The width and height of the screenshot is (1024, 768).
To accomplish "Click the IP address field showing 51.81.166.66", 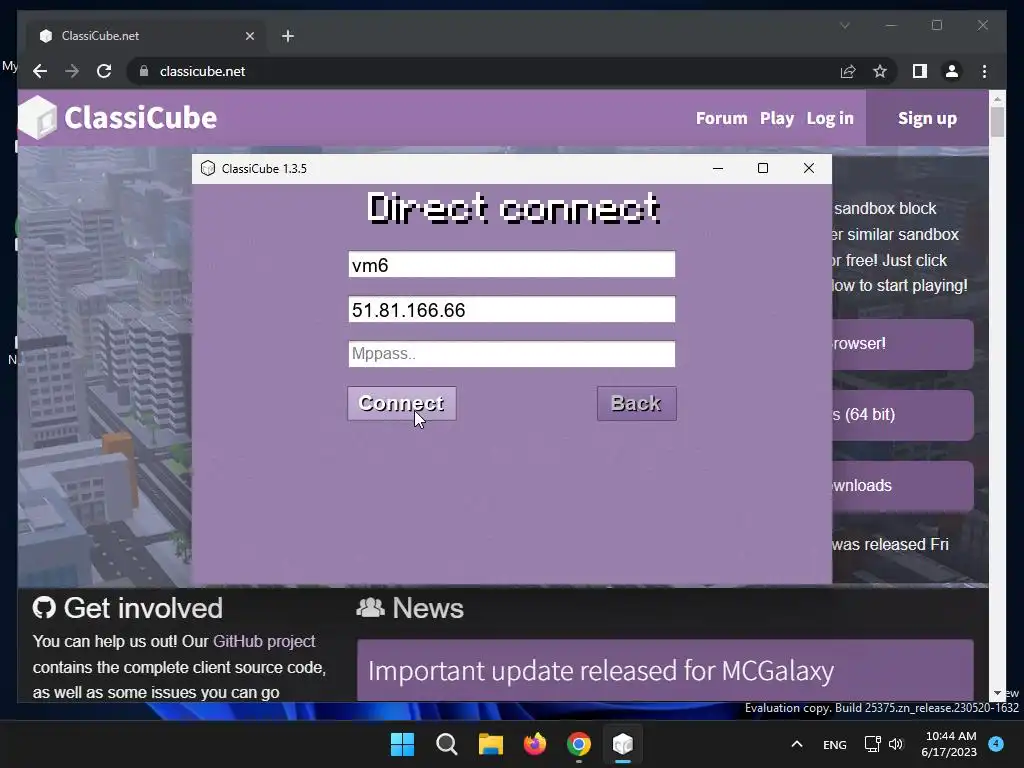I will (x=511, y=310).
